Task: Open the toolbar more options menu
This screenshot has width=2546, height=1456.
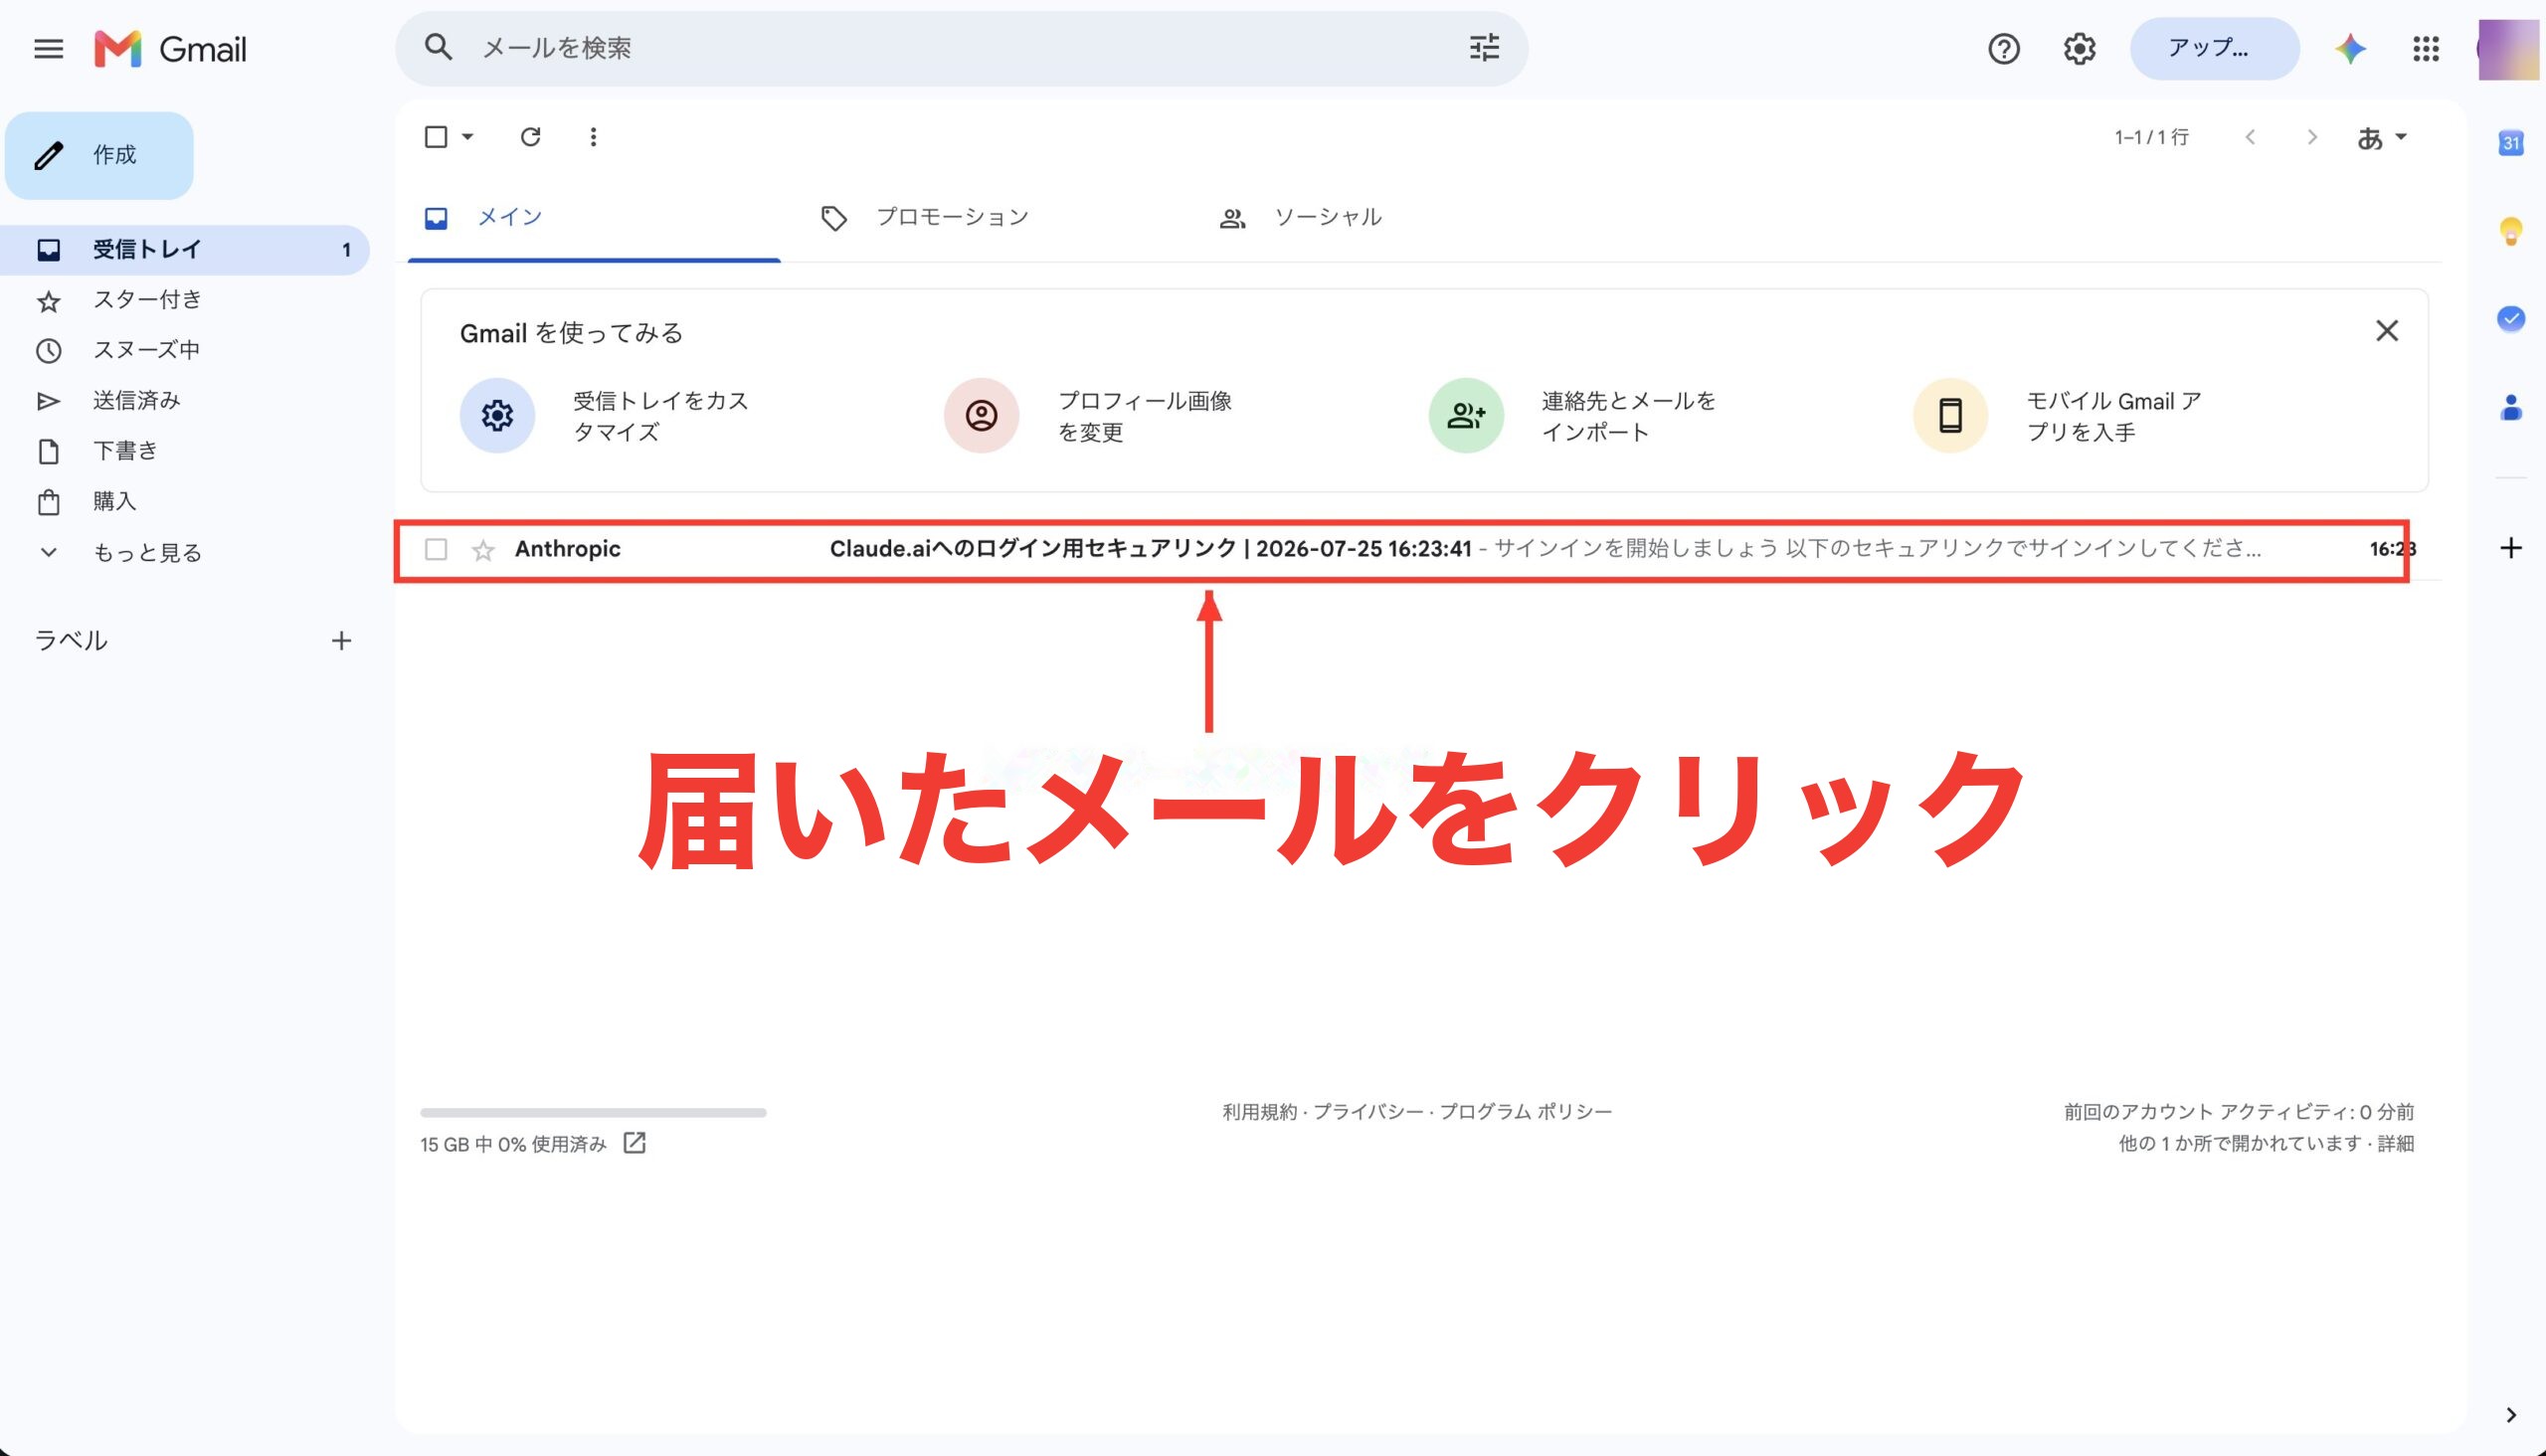Action: point(593,136)
